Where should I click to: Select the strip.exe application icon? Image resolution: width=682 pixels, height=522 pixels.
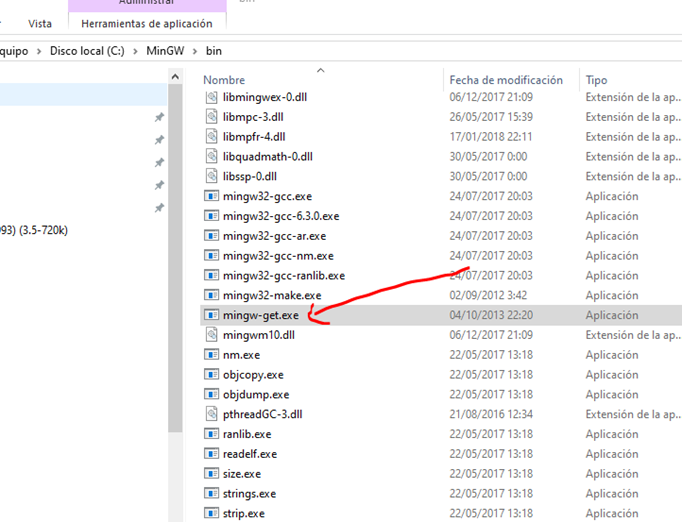211,513
